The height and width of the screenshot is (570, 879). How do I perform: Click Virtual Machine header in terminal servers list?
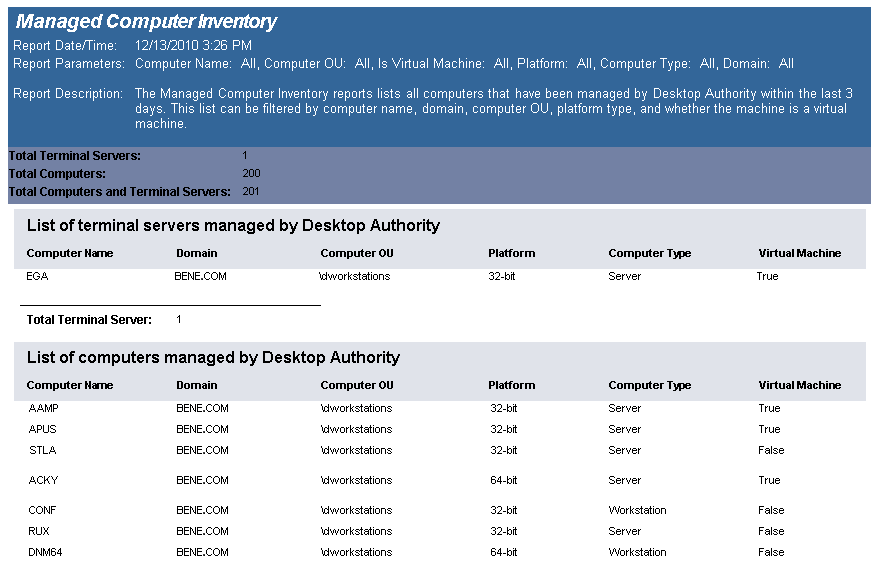[x=799, y=253]
